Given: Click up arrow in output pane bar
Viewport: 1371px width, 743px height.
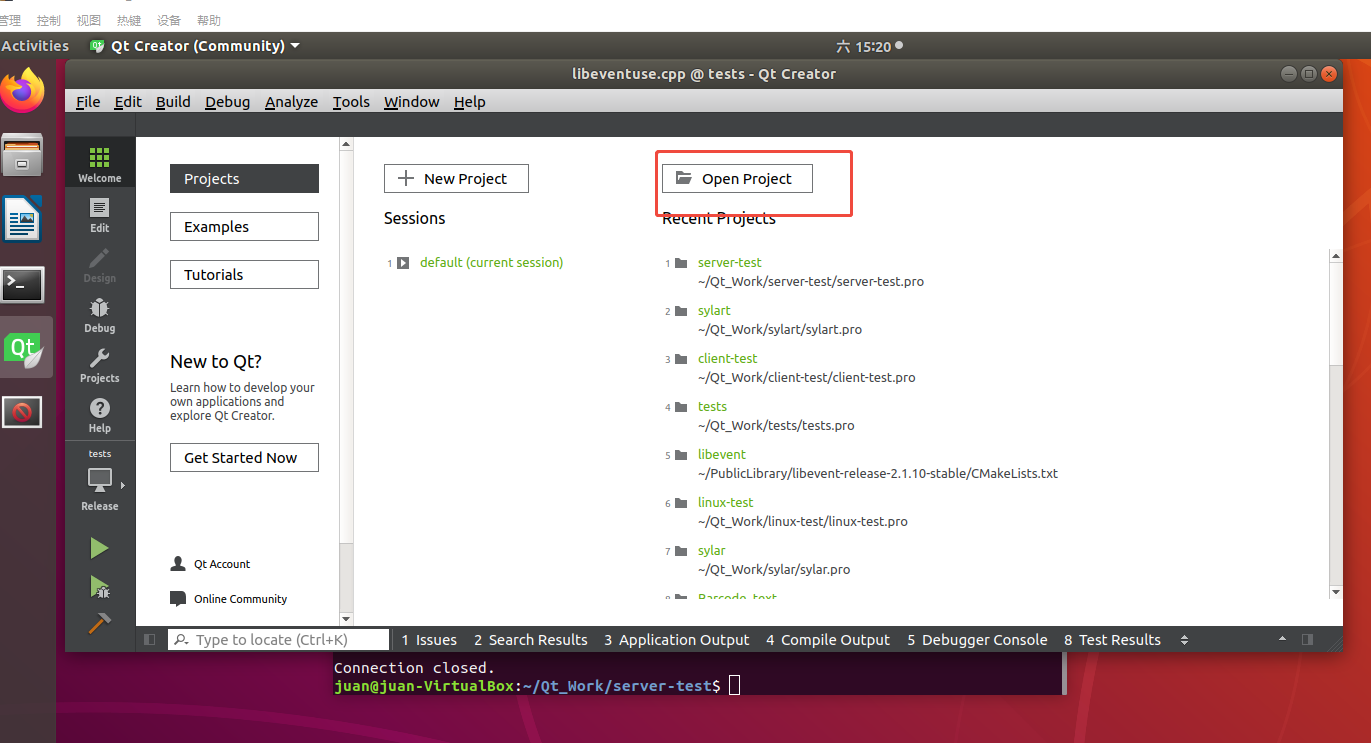Looking at the screenshot, I should [x=1283, y=640].
